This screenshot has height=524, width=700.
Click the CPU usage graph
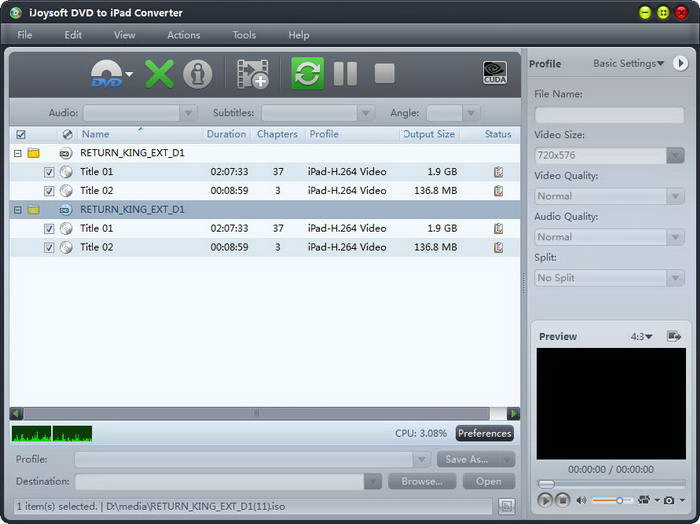pos(52,433)
